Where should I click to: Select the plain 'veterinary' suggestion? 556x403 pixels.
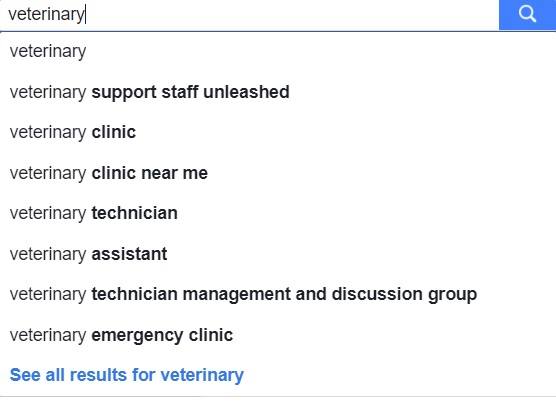[278, 51]
